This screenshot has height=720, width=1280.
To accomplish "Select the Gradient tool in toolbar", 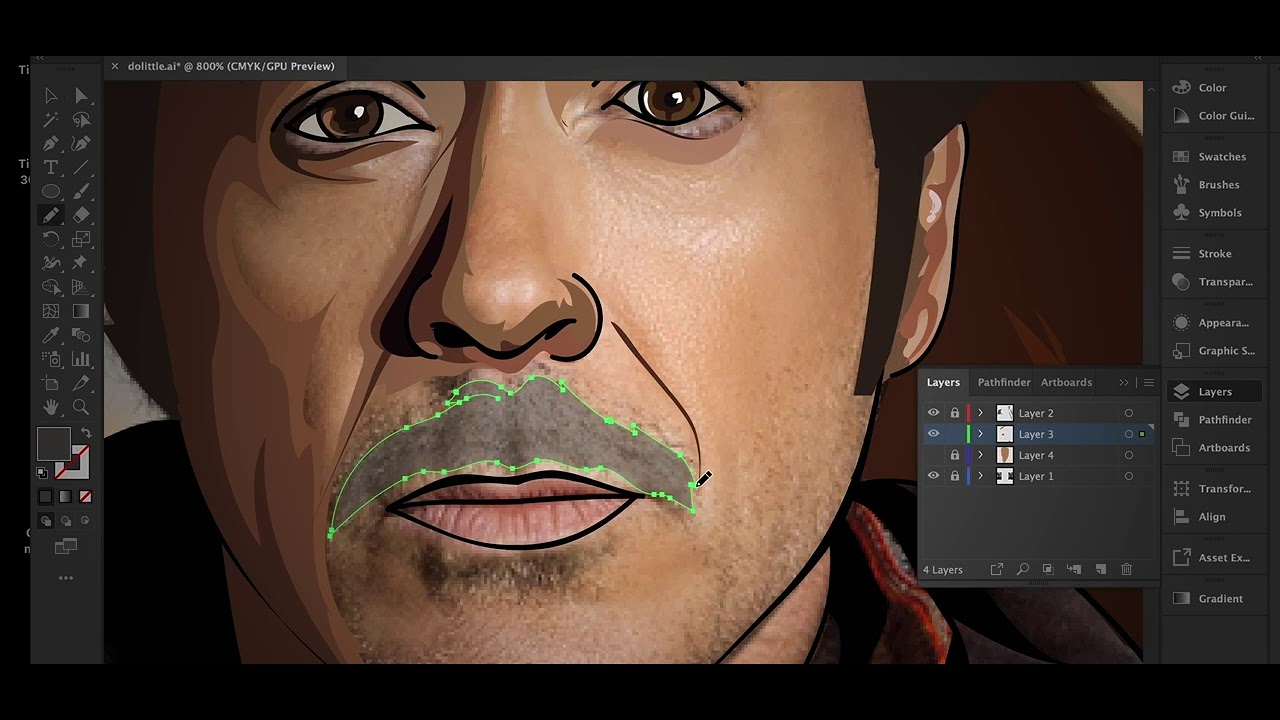I will coord(81,311).
